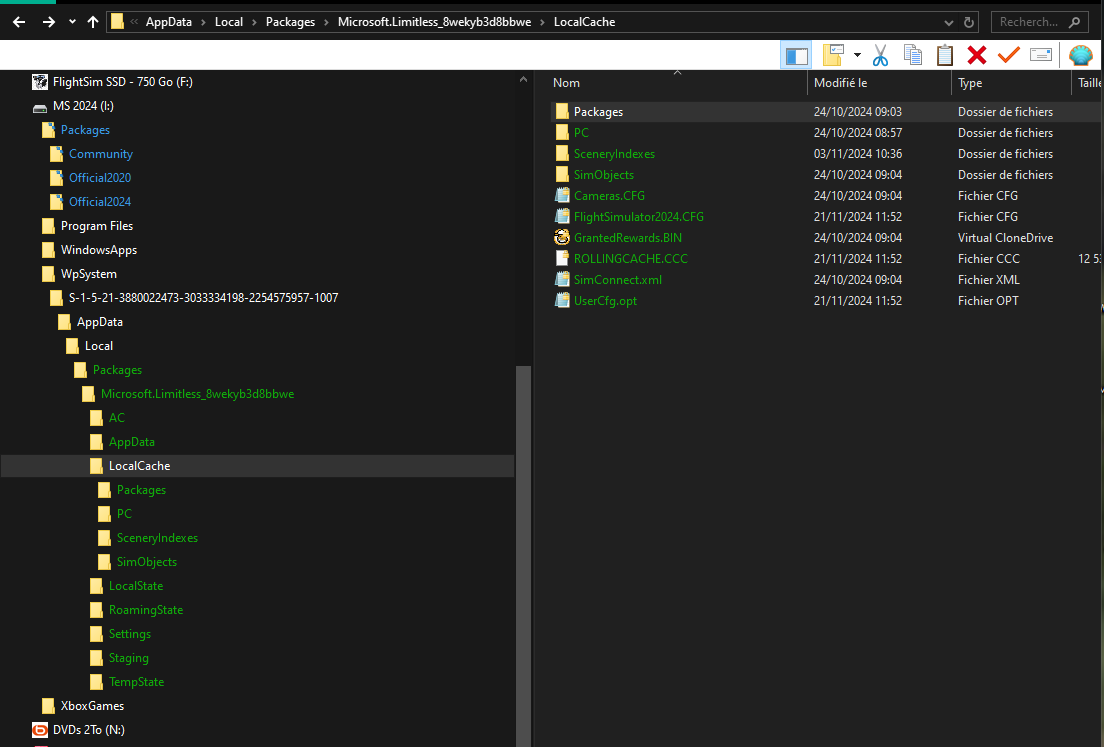Click the folder tree vertical scrollbar thumb
The width and height of the screenshot is (1104, 747).
point(523,556)
